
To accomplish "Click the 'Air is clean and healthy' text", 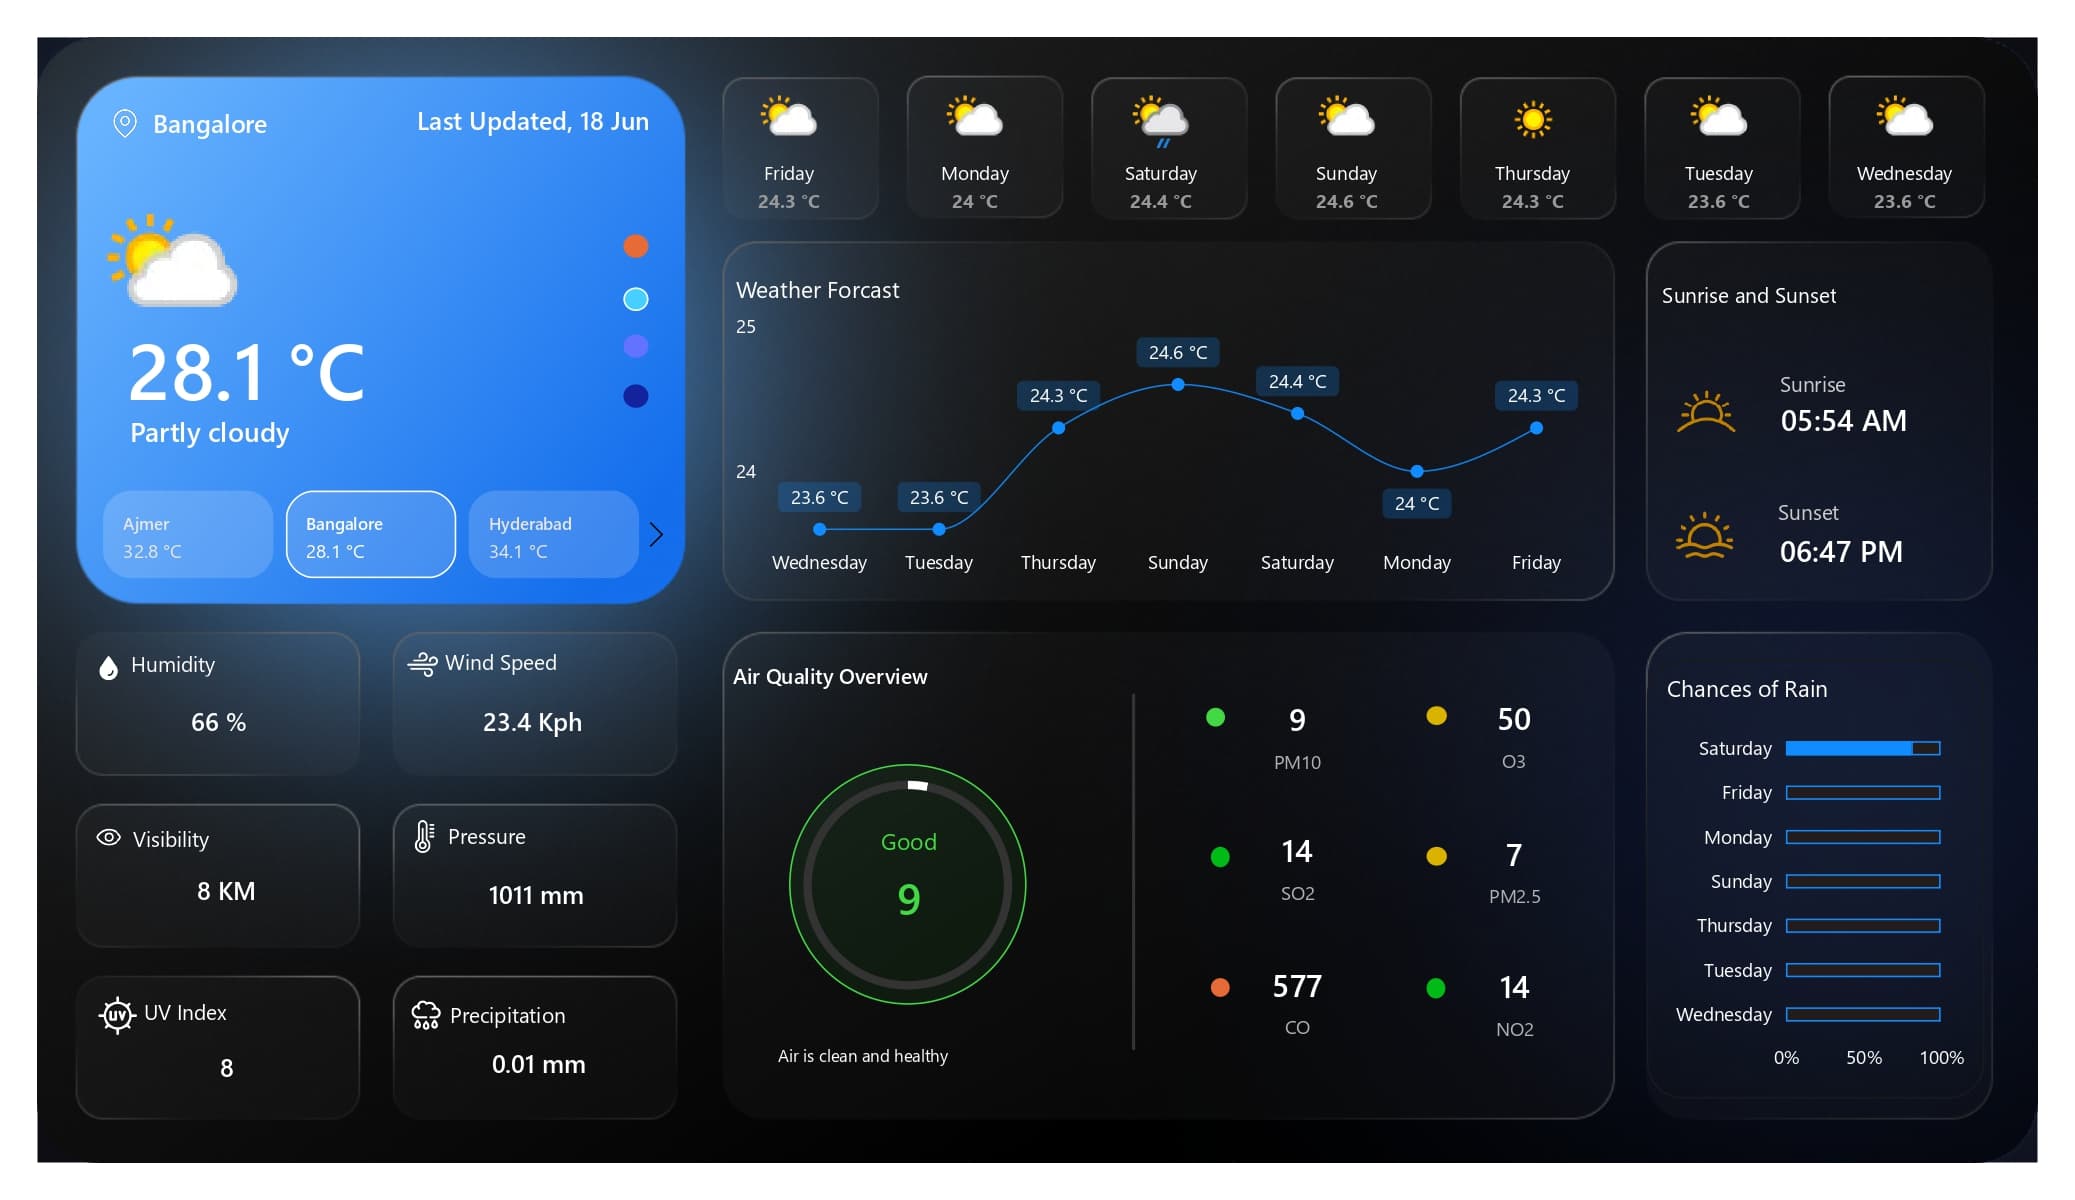I will pos(863,1056).
